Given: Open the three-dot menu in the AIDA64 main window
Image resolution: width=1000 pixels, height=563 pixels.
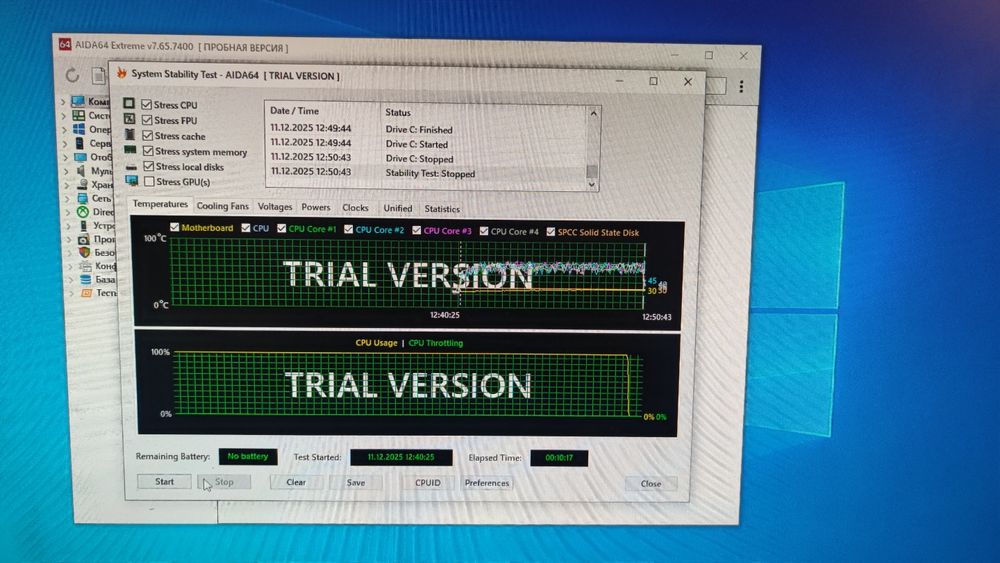Looking at the screenshot, I should (741, 86).
